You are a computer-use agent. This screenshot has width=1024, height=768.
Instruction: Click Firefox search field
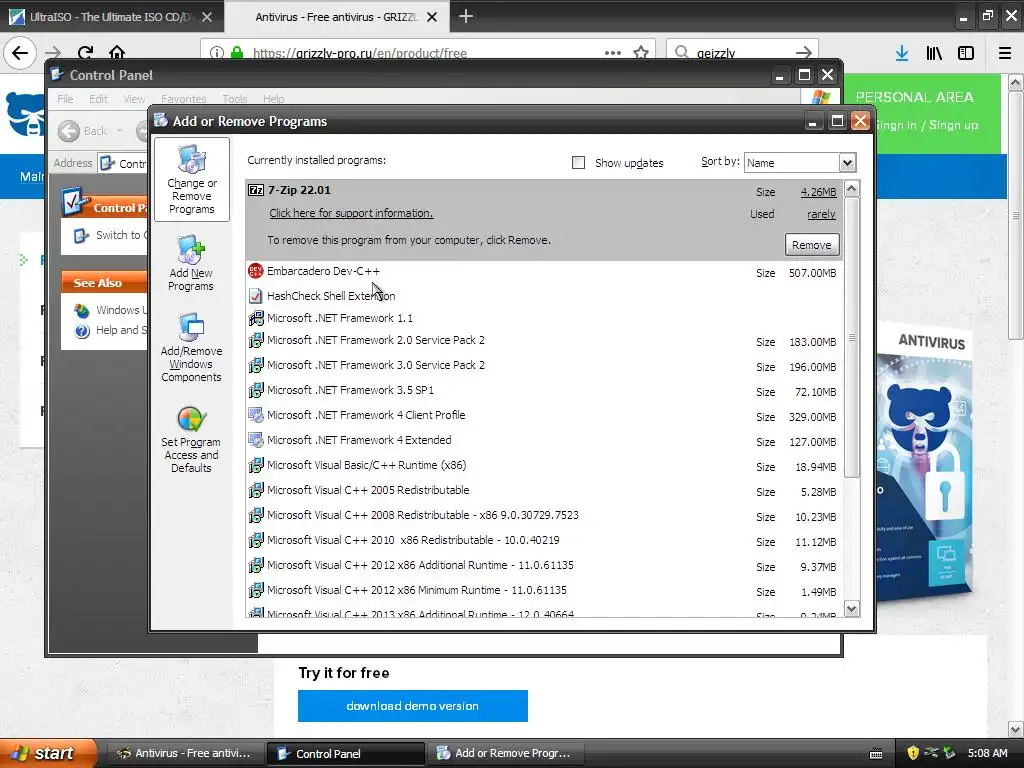point(742,53)
